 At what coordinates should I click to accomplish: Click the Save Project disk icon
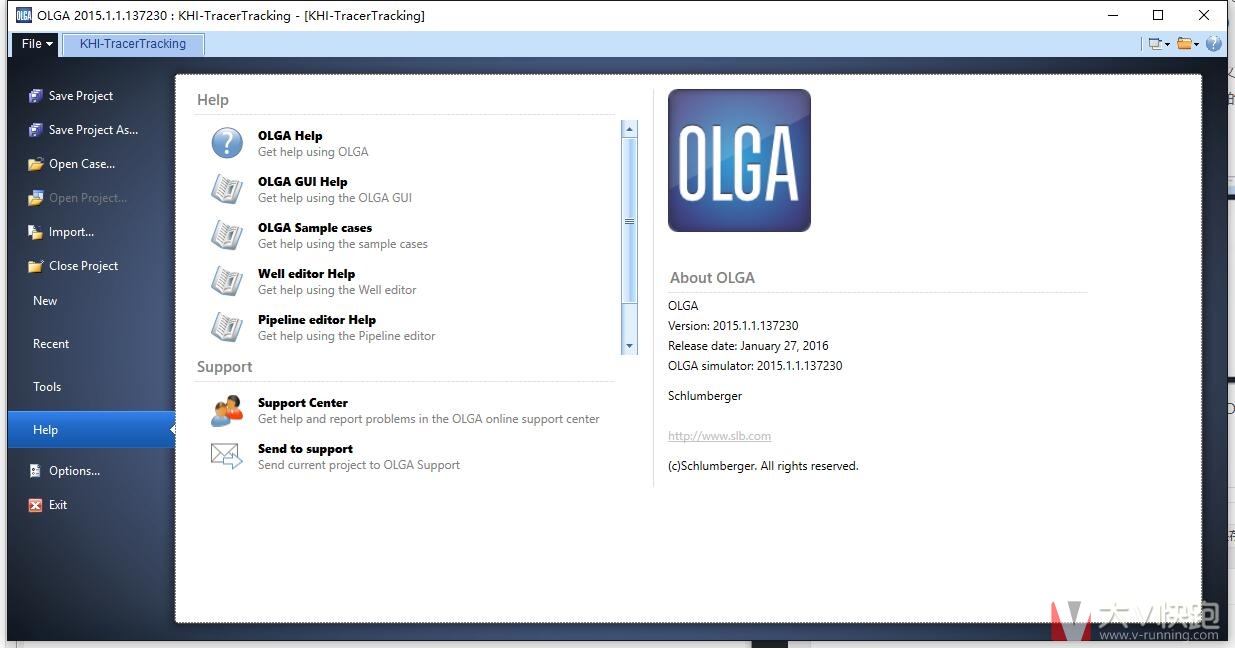coord(36,96)
